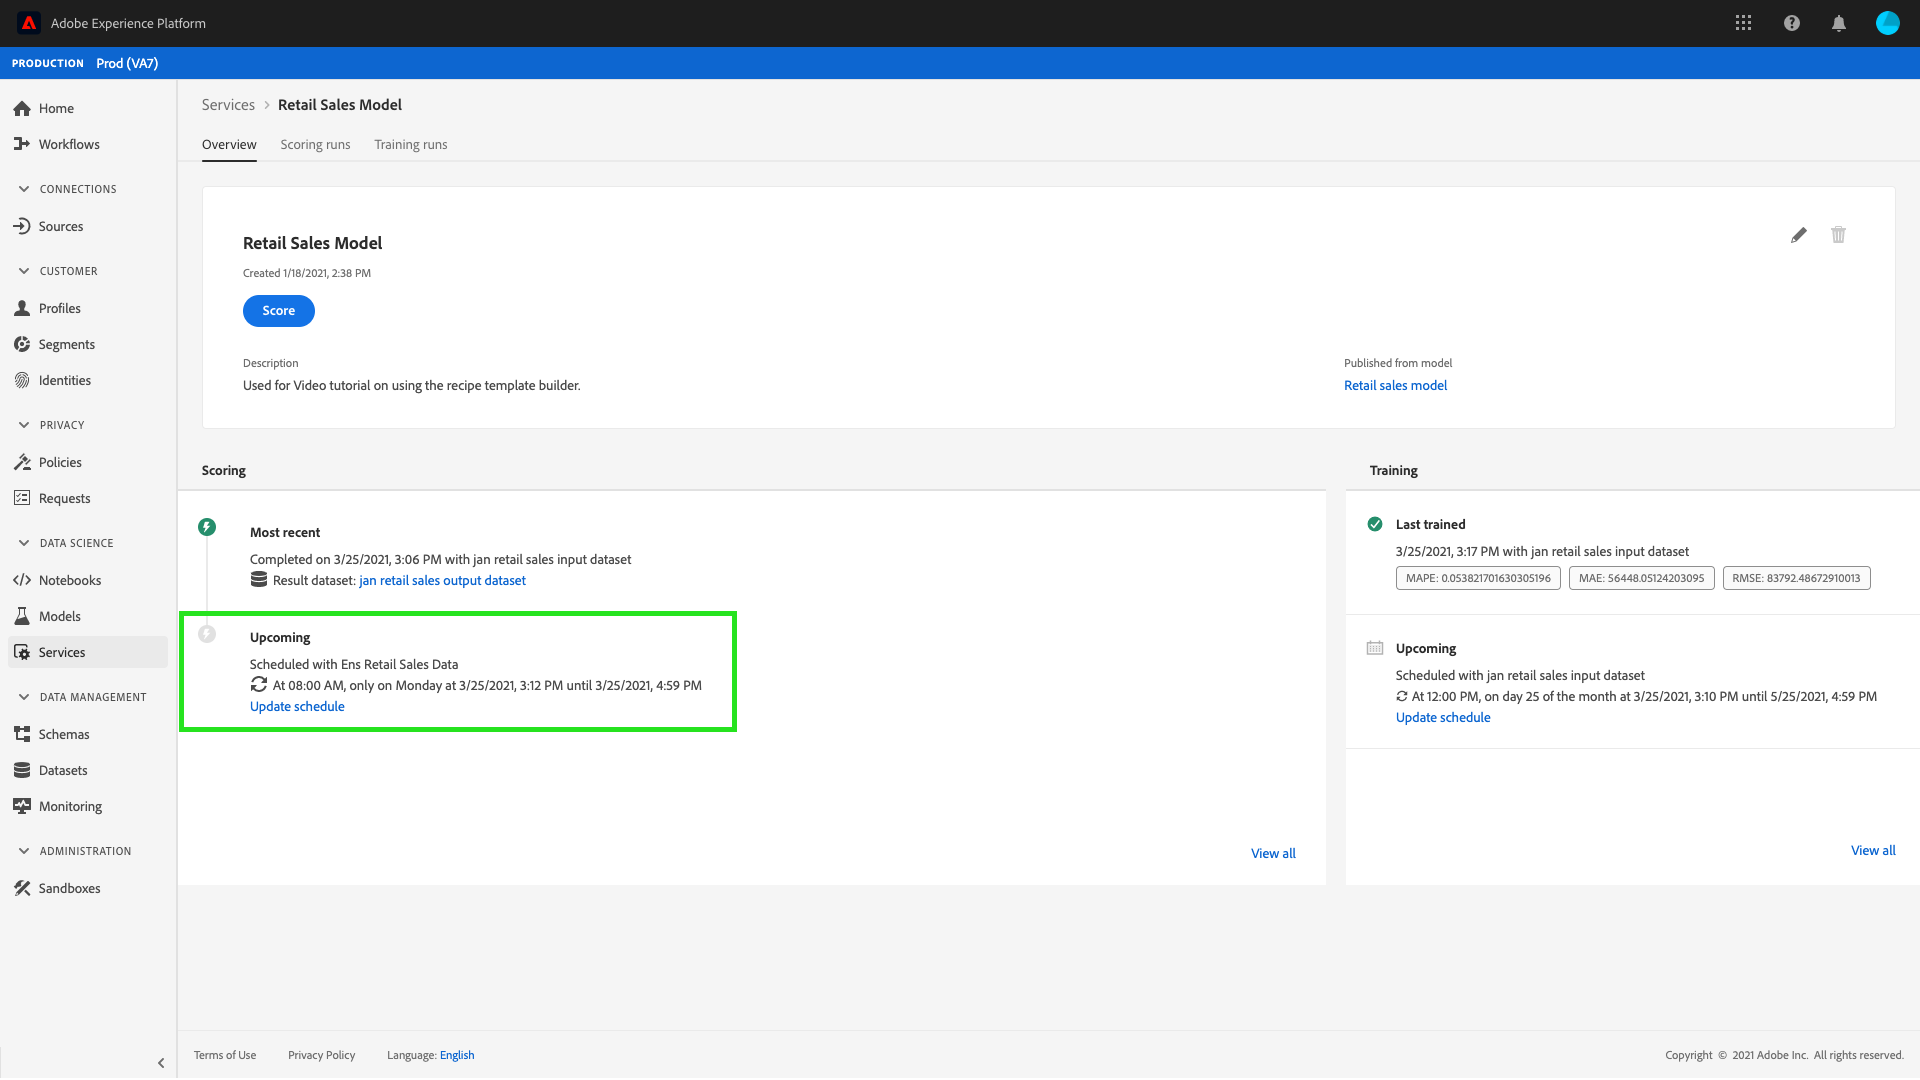Click the Services breadcrumb

228,105
